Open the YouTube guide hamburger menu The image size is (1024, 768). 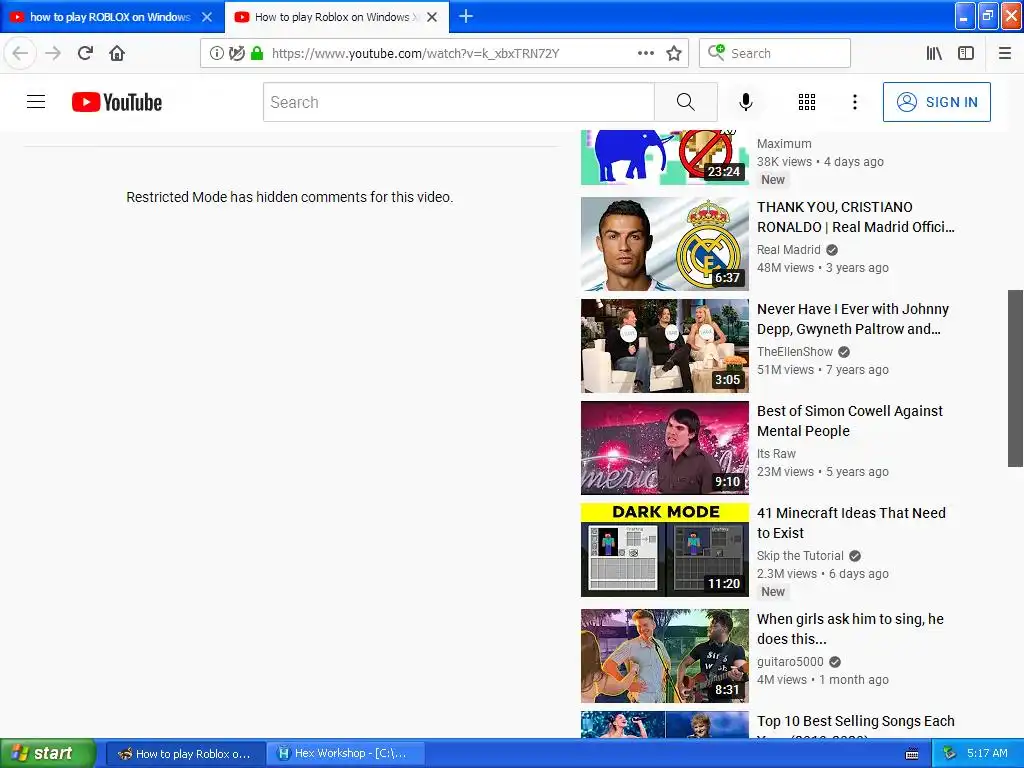[x=36, y=102]
